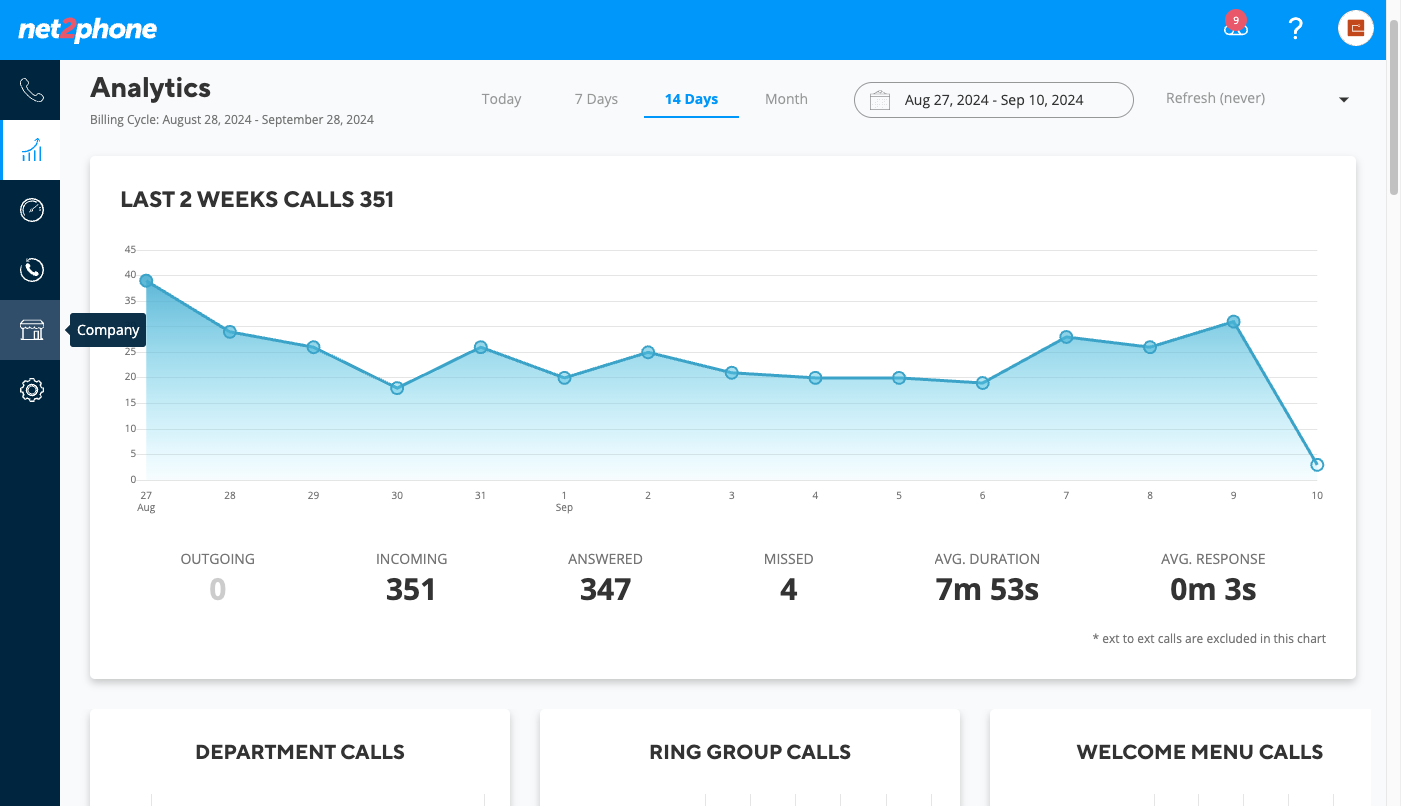Open the gauge dashboard sidebar icon
Image resolution: width=1401 pixels, height=806 pixels.
[x=31, y=210]
